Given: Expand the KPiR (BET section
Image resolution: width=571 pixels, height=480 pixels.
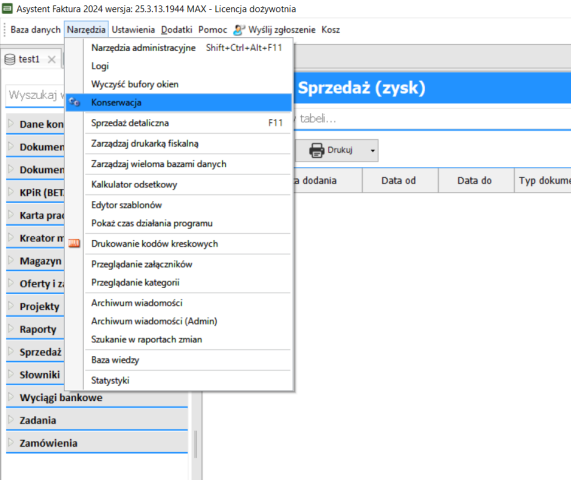Looking at the screenshot, I should pos(11,192).
